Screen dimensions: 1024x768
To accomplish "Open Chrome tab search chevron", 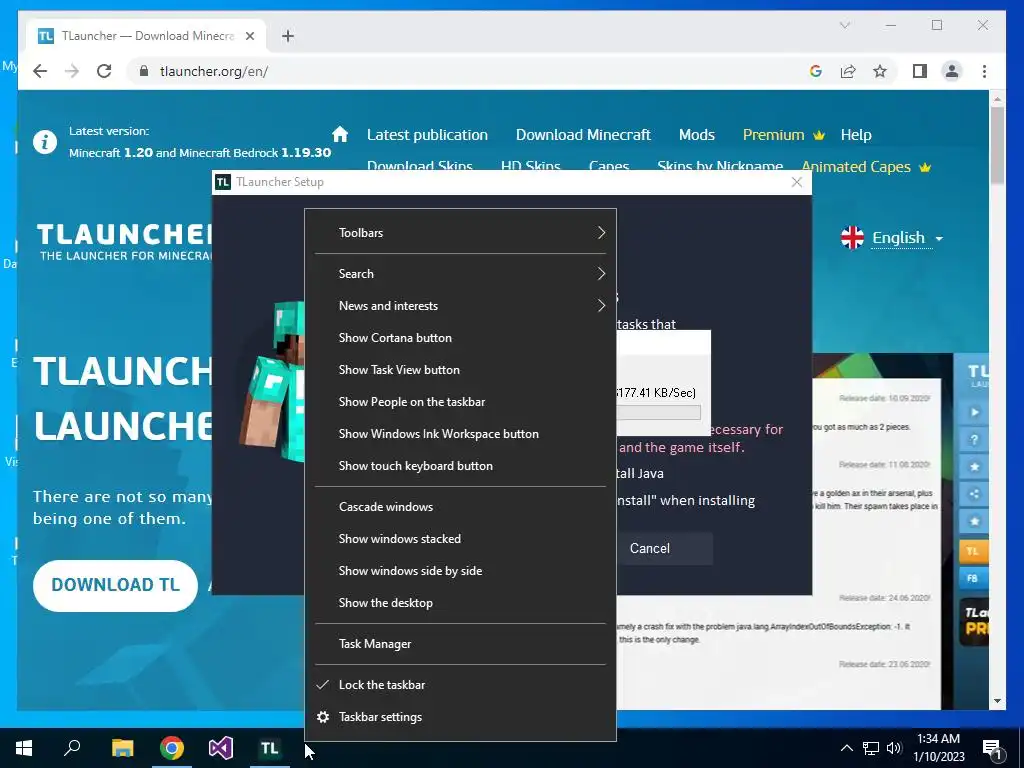I will [844, 25].
